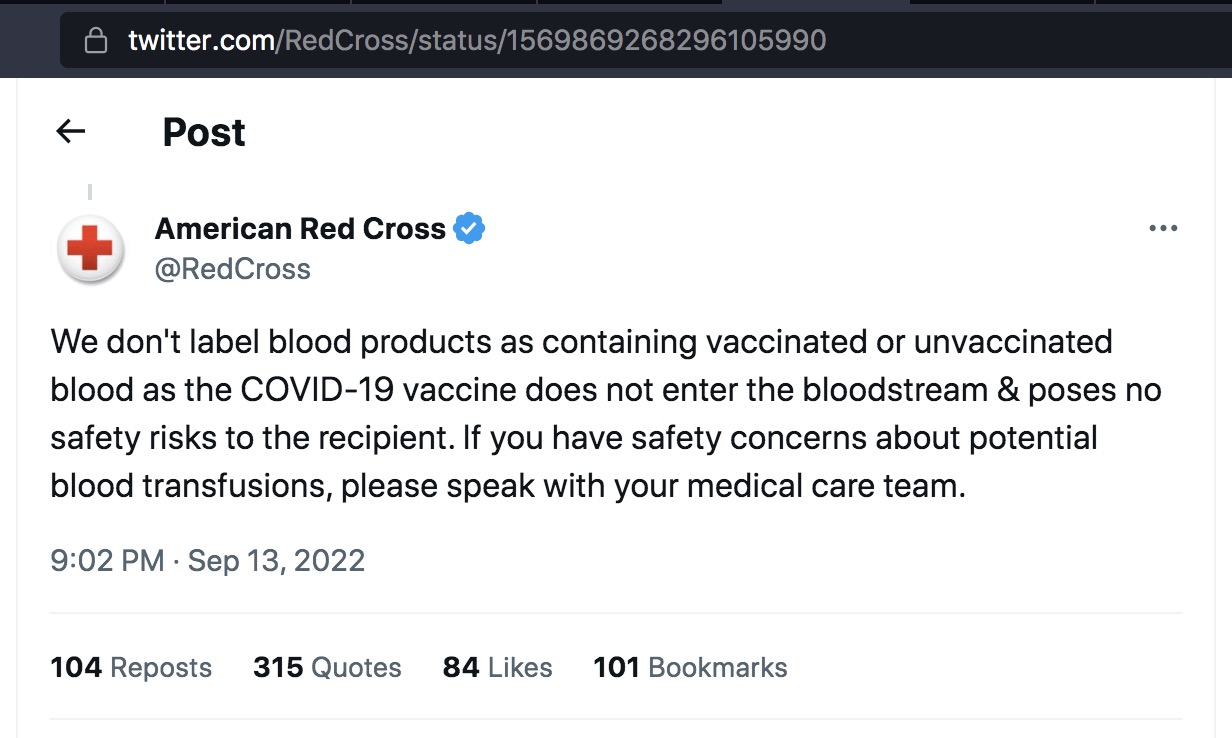The width and height of the screenshot is (1232, 738).
Task: Click the American Red Cross profile avatar
Action: point(90,248)
